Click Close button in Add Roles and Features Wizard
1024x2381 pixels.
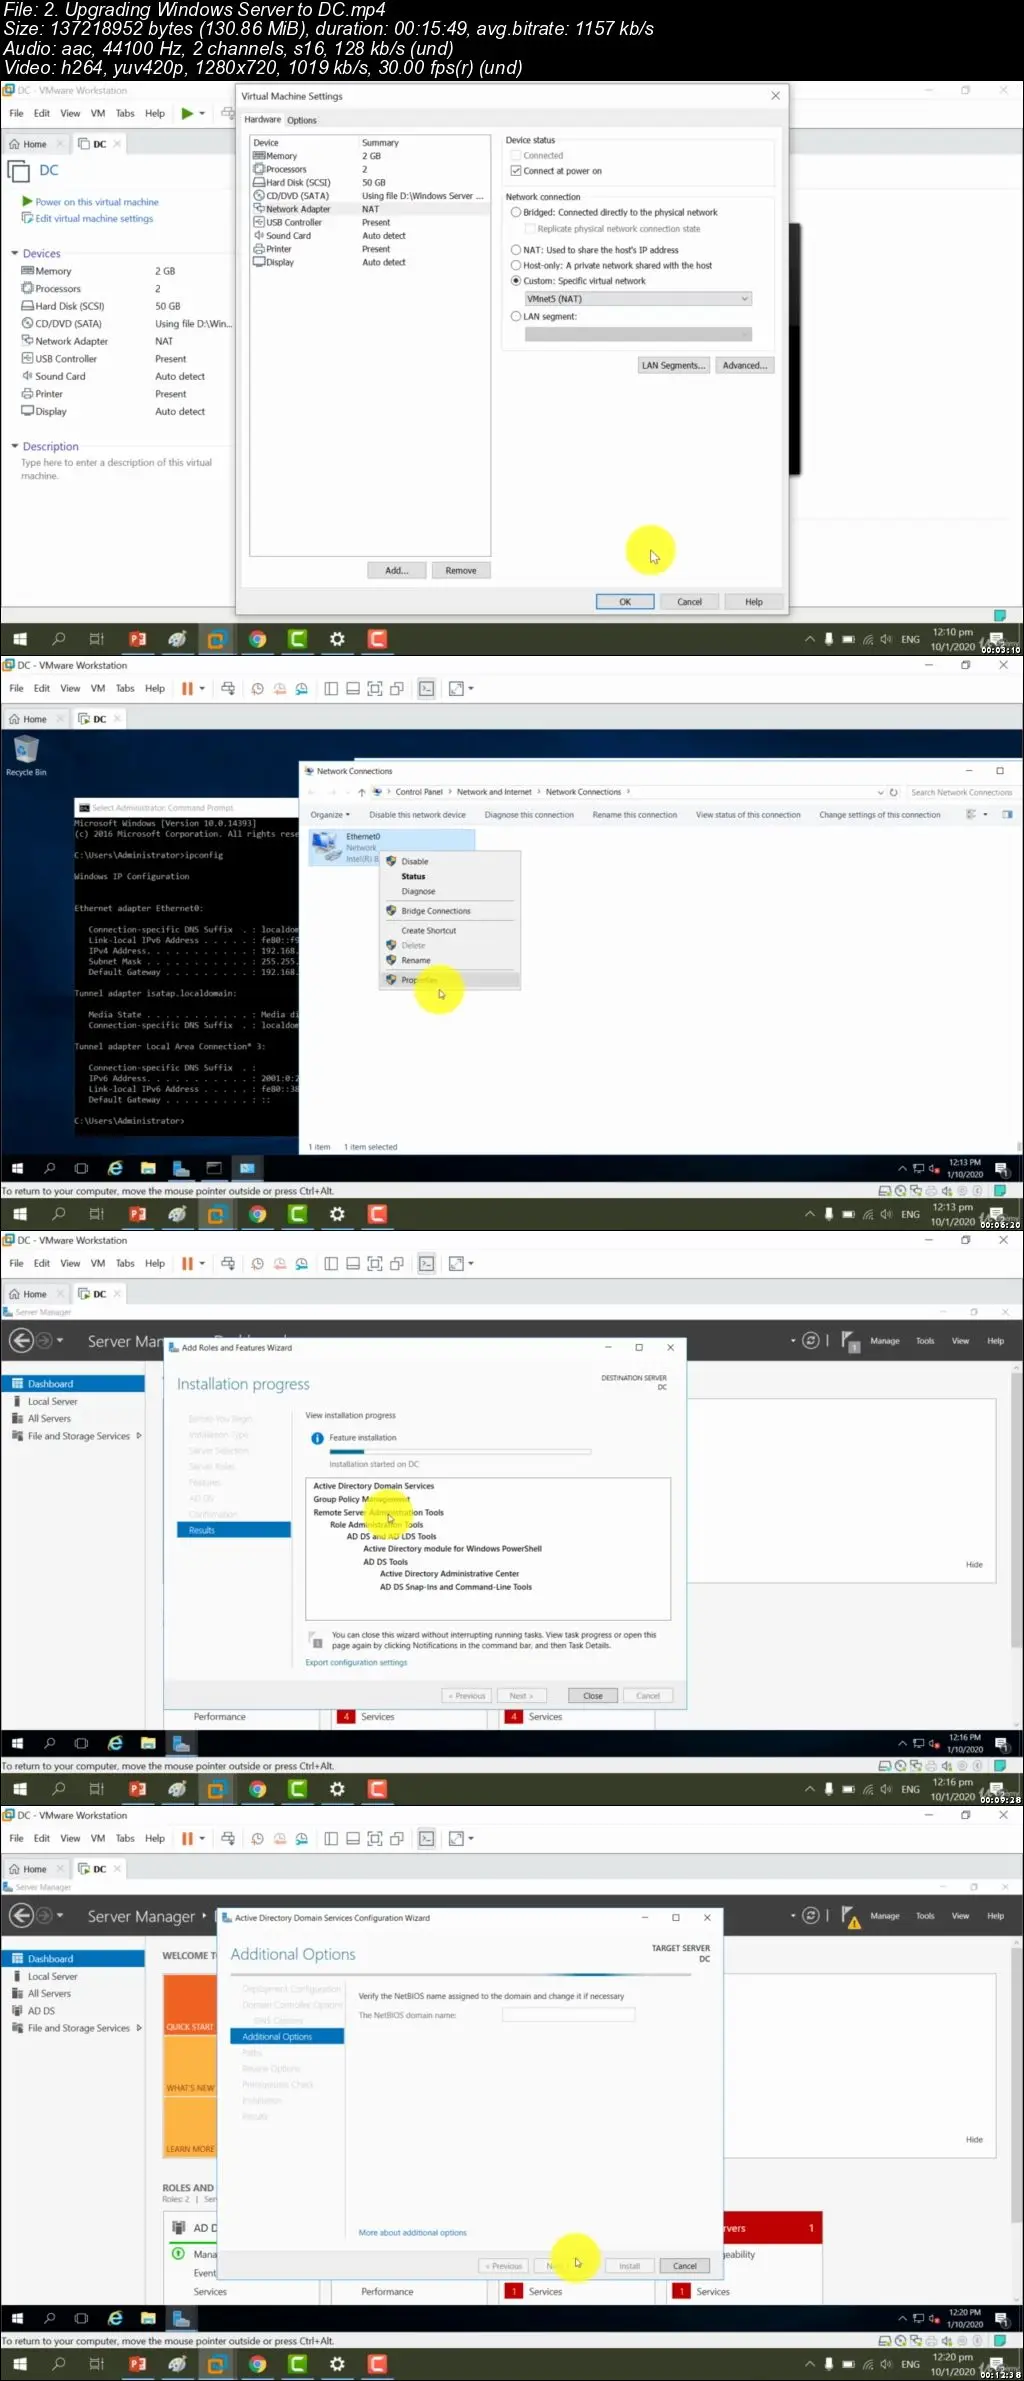(x=593, y=1696)
